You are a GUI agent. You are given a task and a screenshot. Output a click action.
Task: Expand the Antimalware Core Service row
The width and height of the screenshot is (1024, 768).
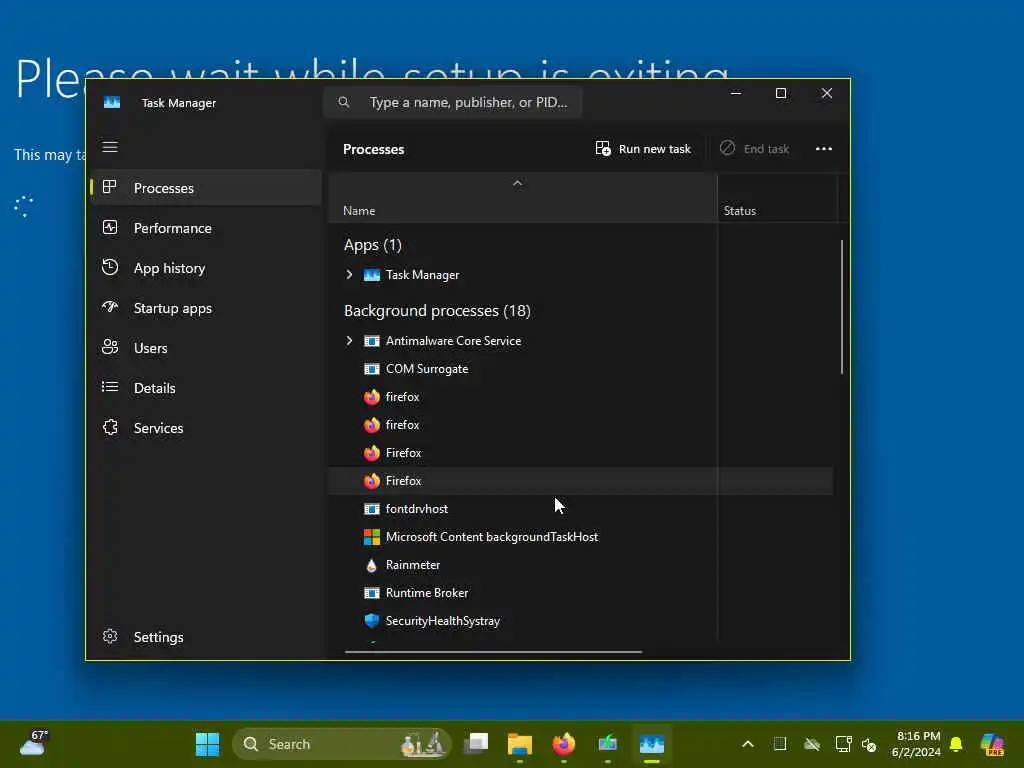coord(349,341)
